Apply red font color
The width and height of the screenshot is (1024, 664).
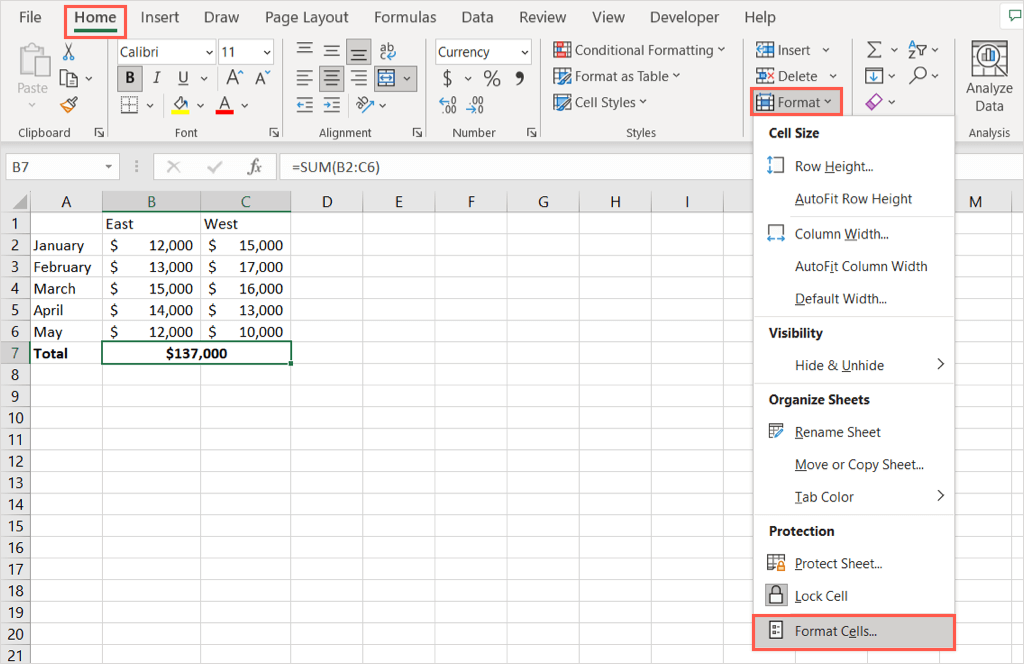tap(225, 104)
